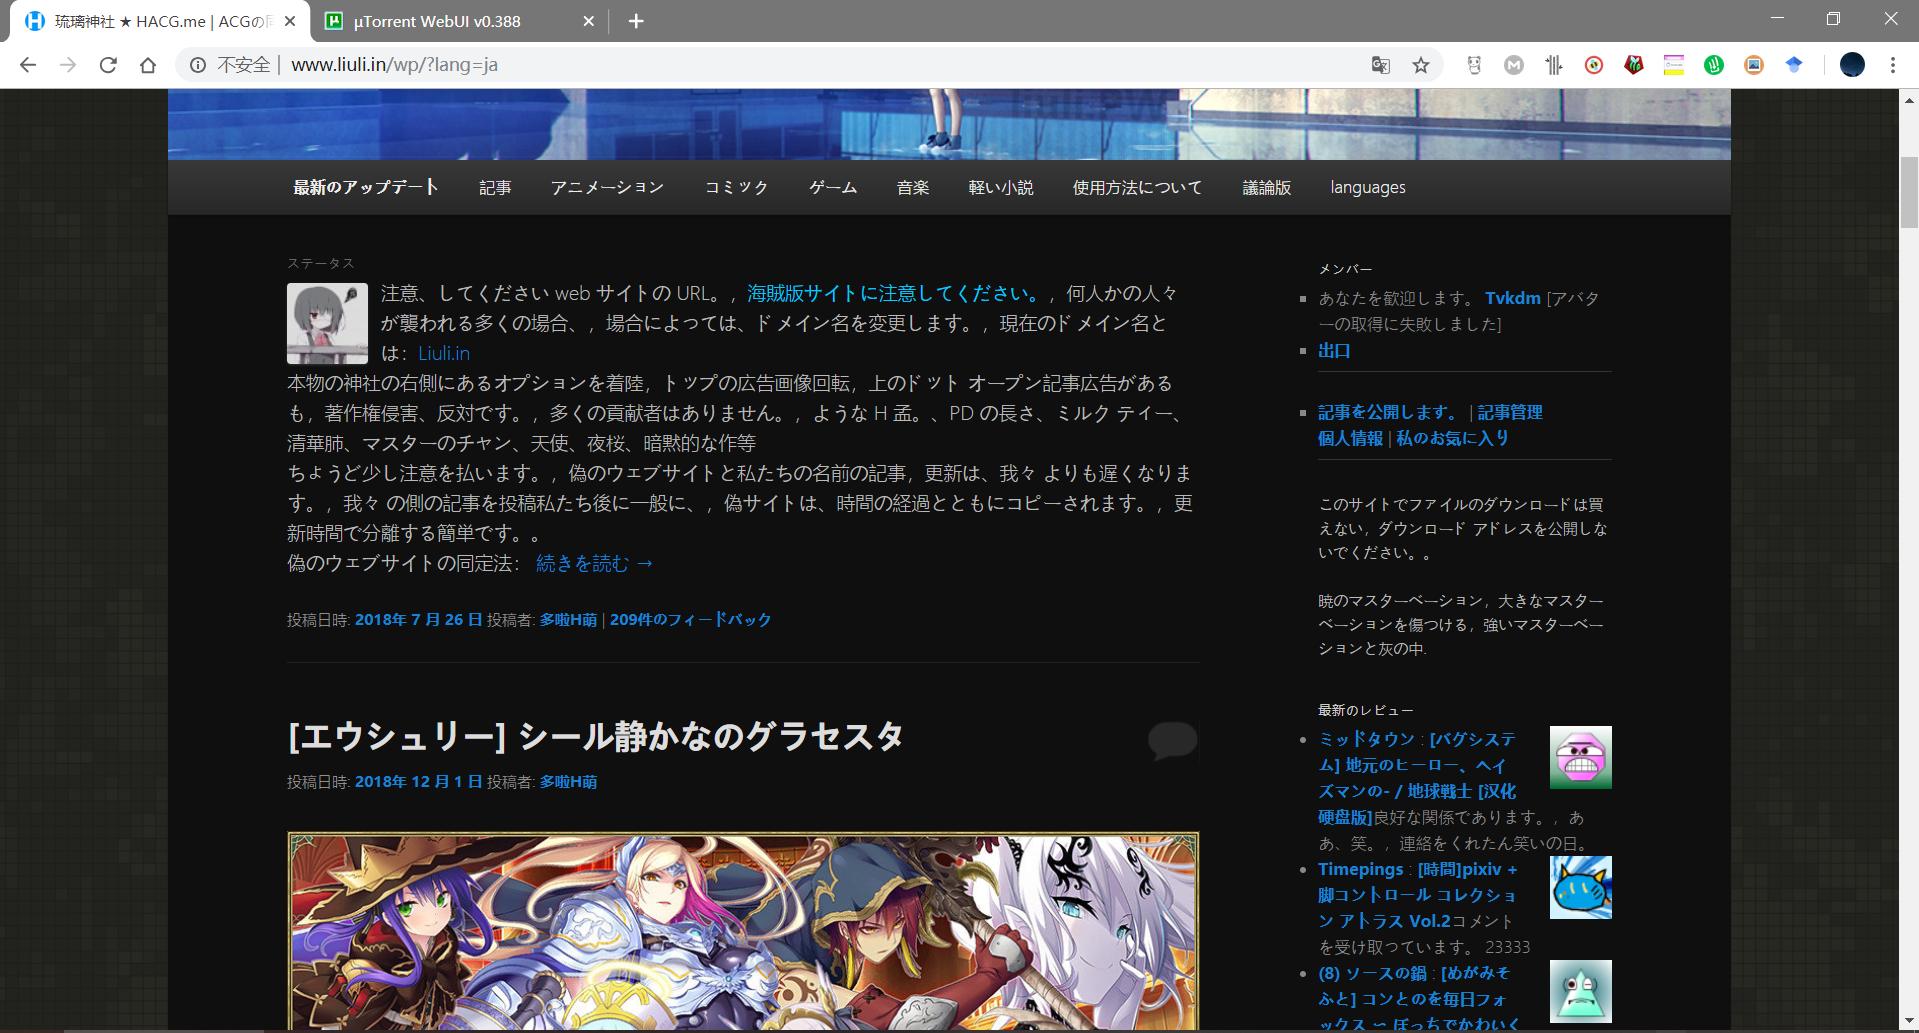Viewport: 1919px width, 1033px height.
Task: Click the エウシュリー post featured image
Action: (743, 931)
